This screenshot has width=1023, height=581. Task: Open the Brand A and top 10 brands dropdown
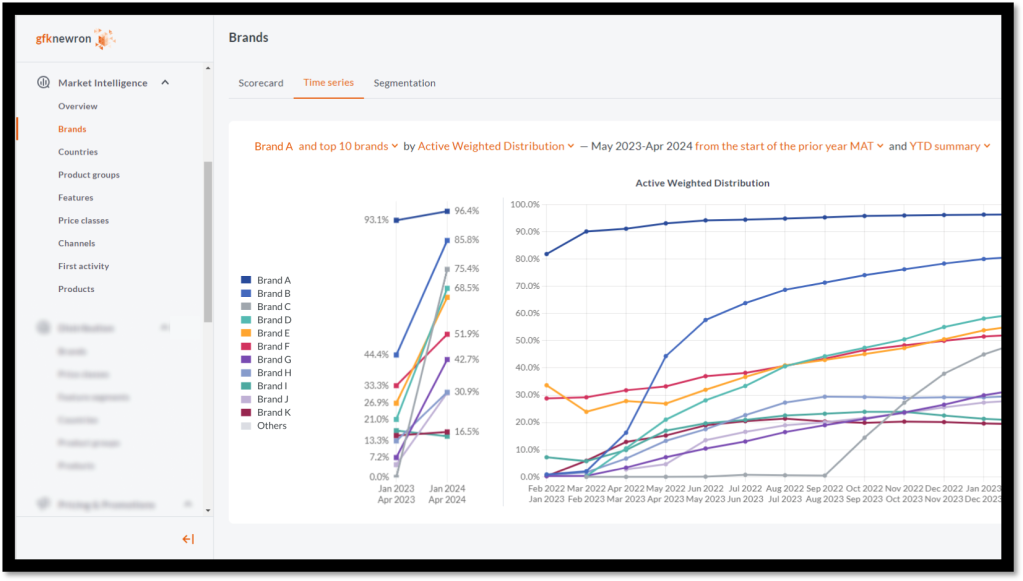[326, 146]
